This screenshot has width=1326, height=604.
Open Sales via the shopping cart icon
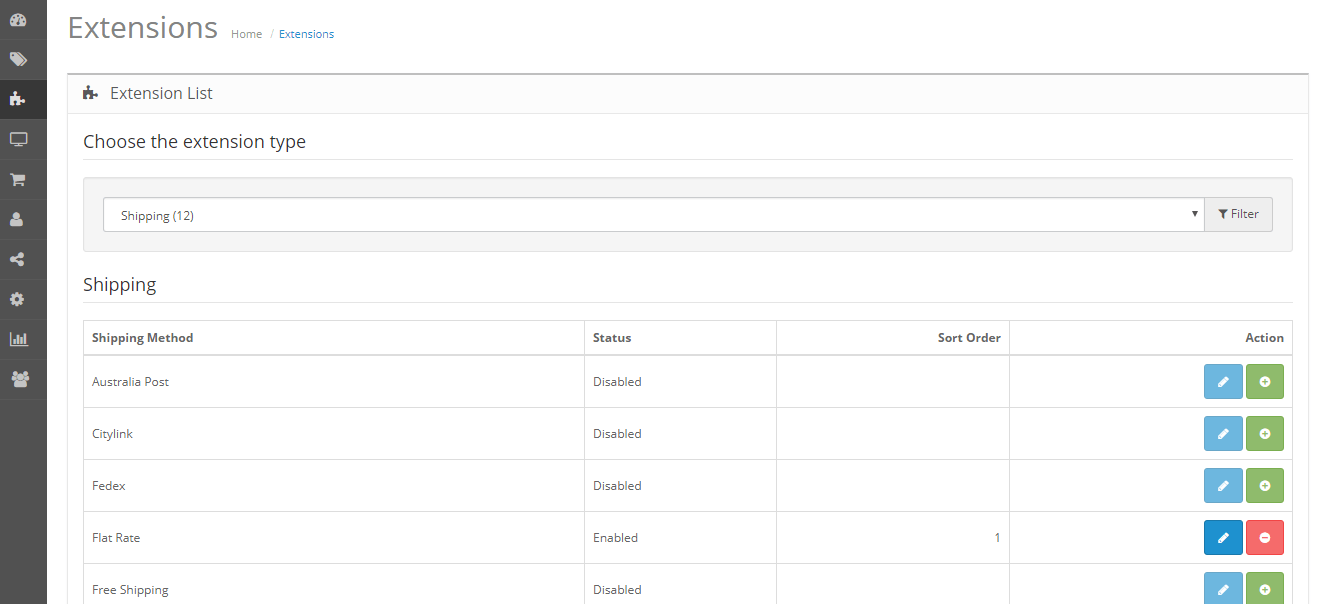tap(18, 178)
